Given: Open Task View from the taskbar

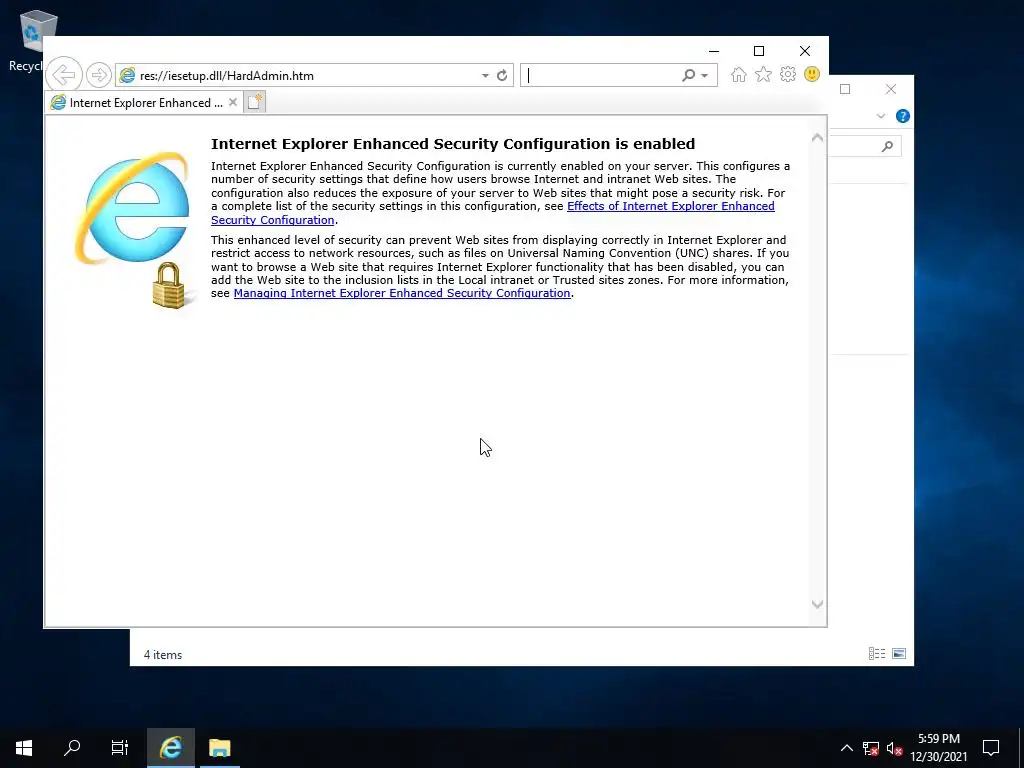Looking at the screenshot, I should [x=120, y=748].
